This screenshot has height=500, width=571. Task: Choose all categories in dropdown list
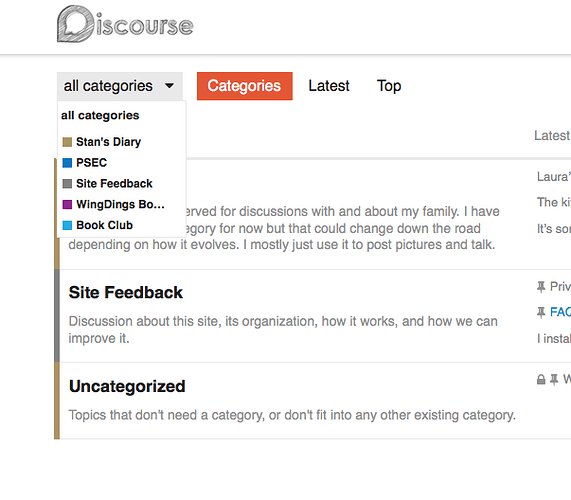pos(100,115)
